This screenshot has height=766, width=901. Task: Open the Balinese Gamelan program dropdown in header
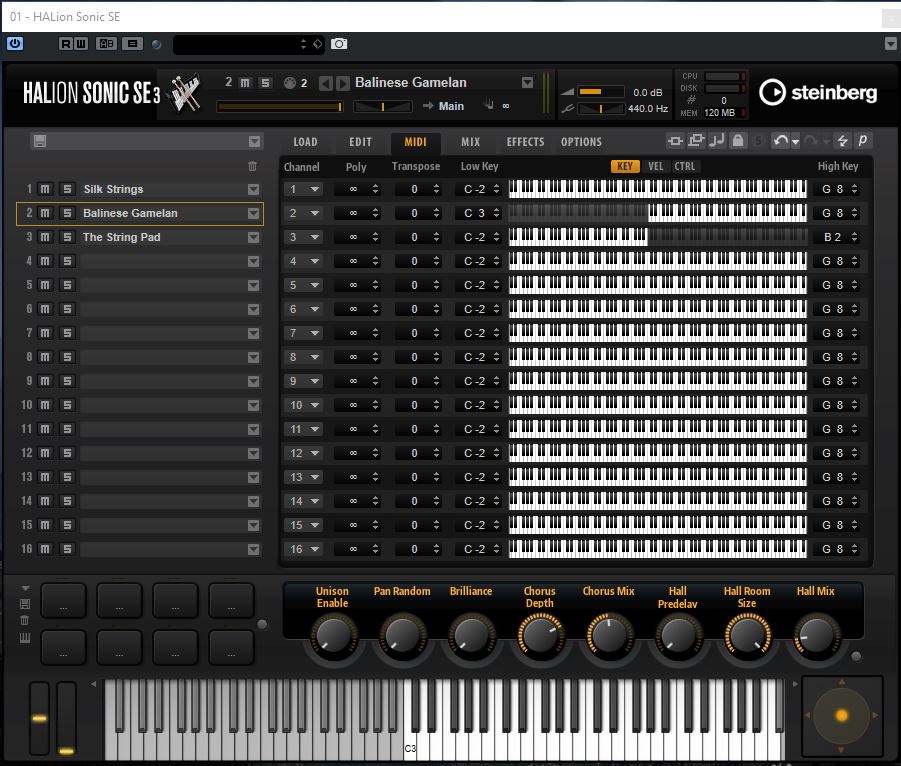pyautogui.click(x=527, y=83)
